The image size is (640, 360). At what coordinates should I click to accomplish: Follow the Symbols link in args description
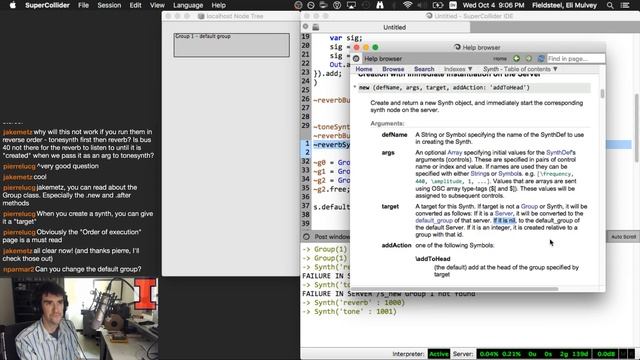click(x=510, y=174)
